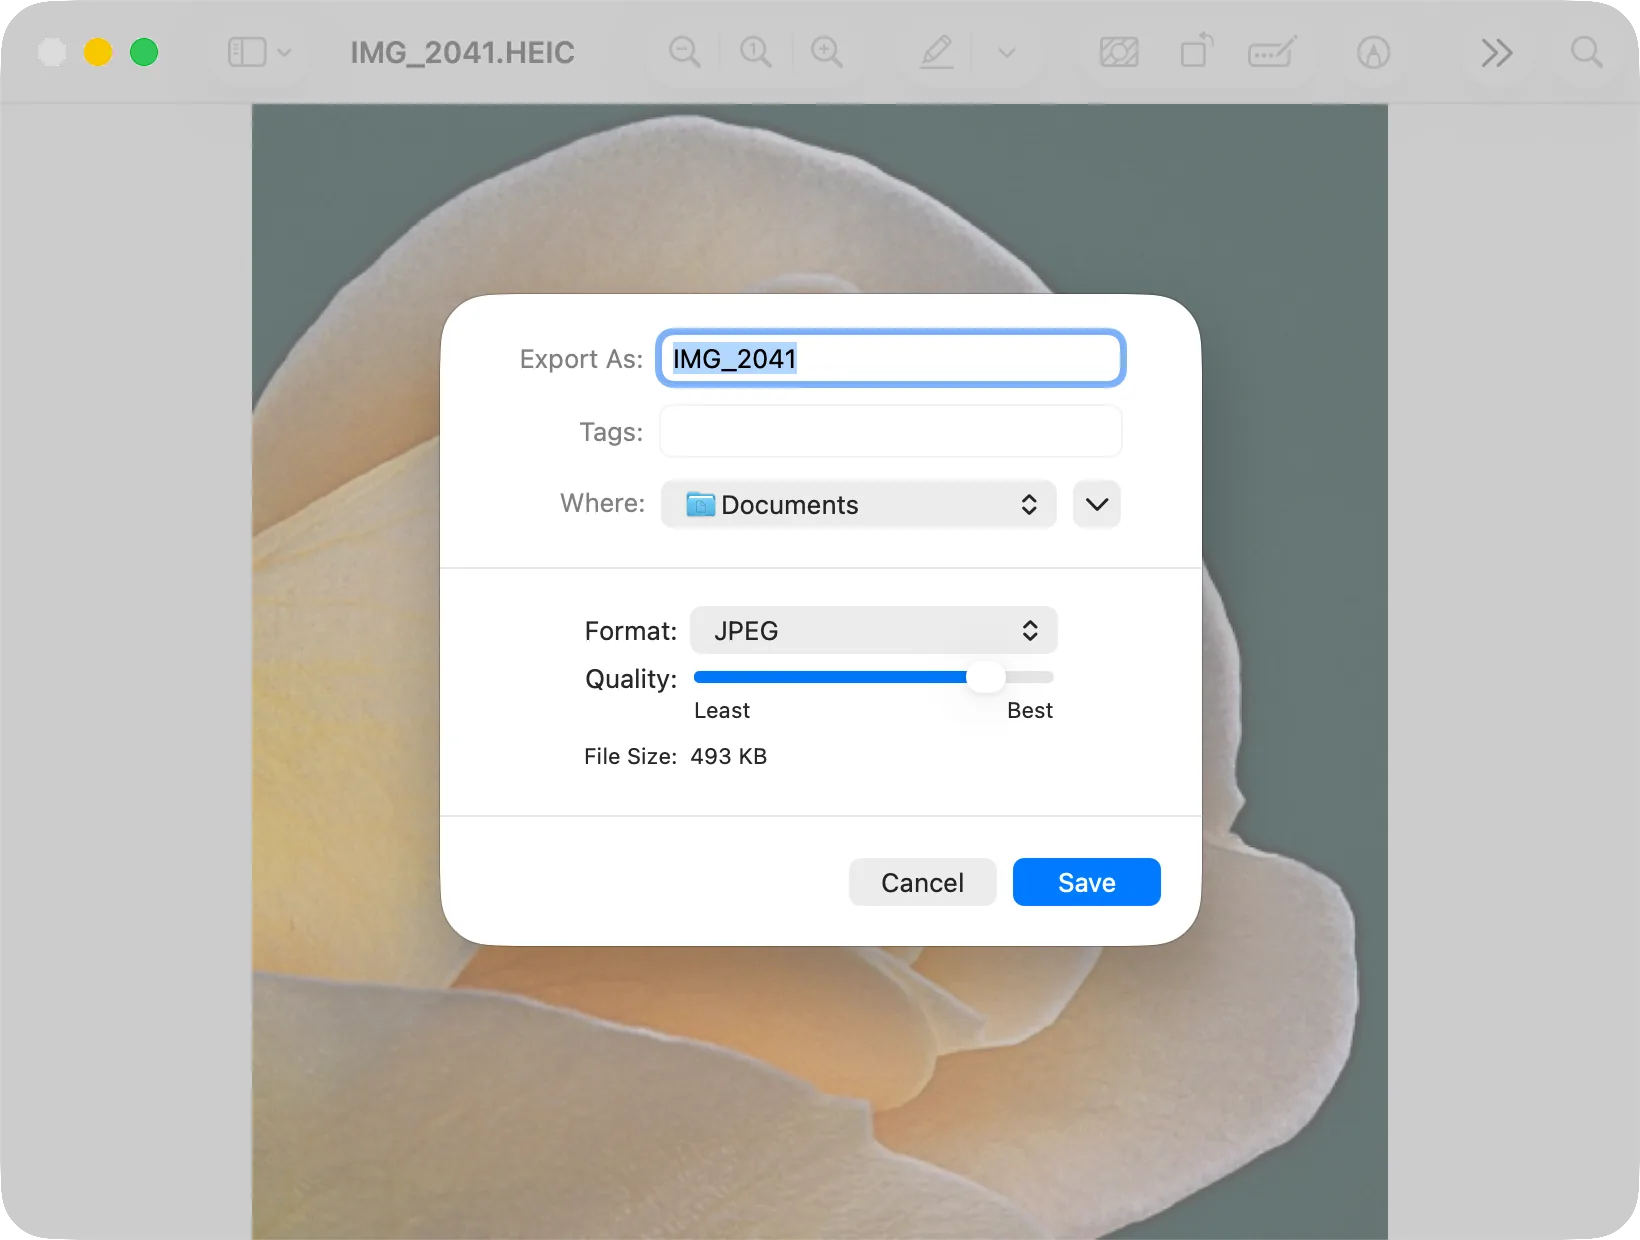Click the zoom in magnifier icon
1640x1240 pixels.
(827, 52)
